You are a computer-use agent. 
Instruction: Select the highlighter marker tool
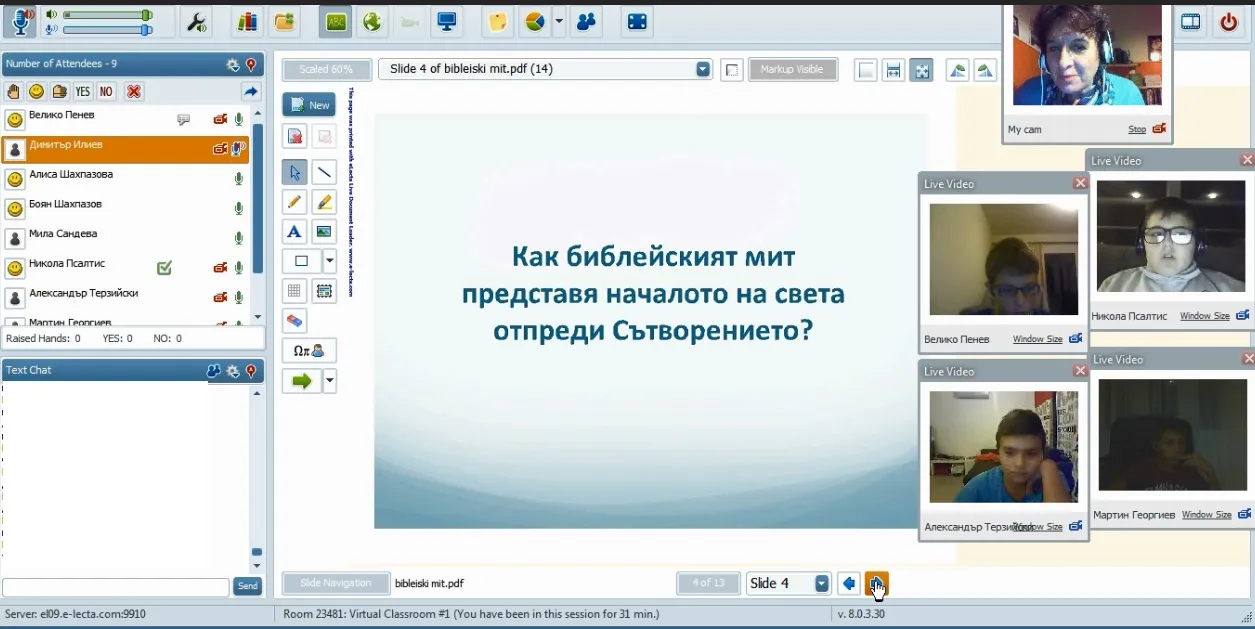(324, 202)
